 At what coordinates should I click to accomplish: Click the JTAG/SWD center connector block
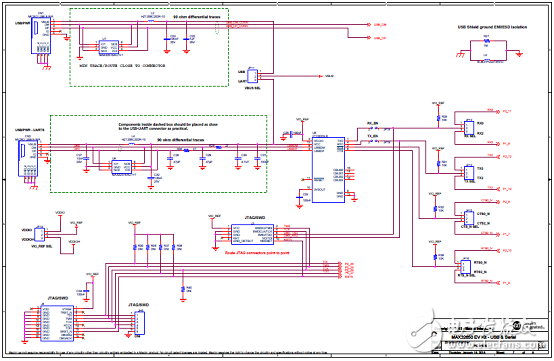click(x=252, y=234)
